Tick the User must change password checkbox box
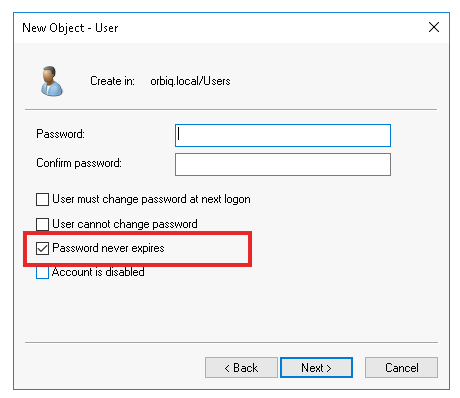 tap(42, 199)
